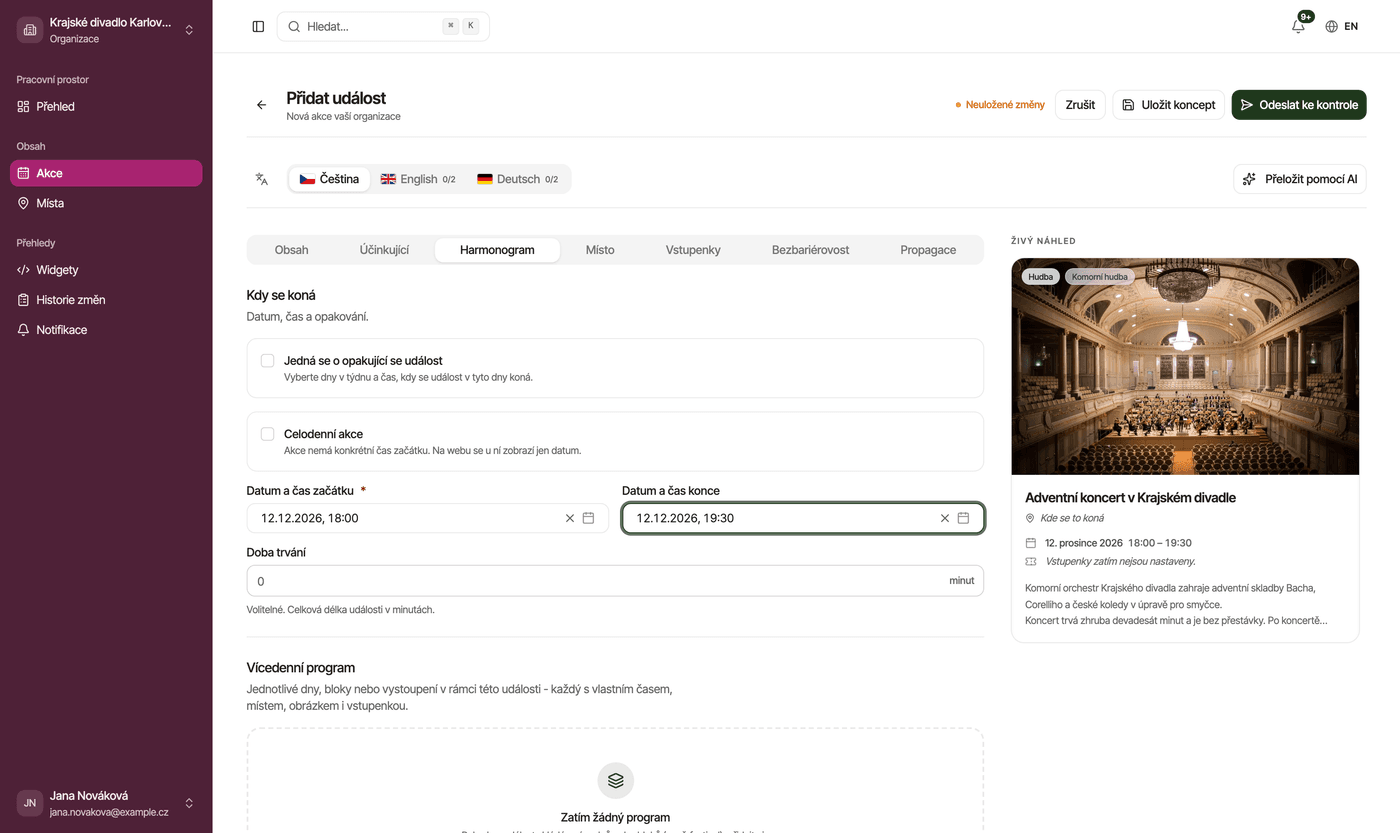Open Historie změn in the sidebar
The height and width of the screenshot is (833, 1400).
click(106, 300)
